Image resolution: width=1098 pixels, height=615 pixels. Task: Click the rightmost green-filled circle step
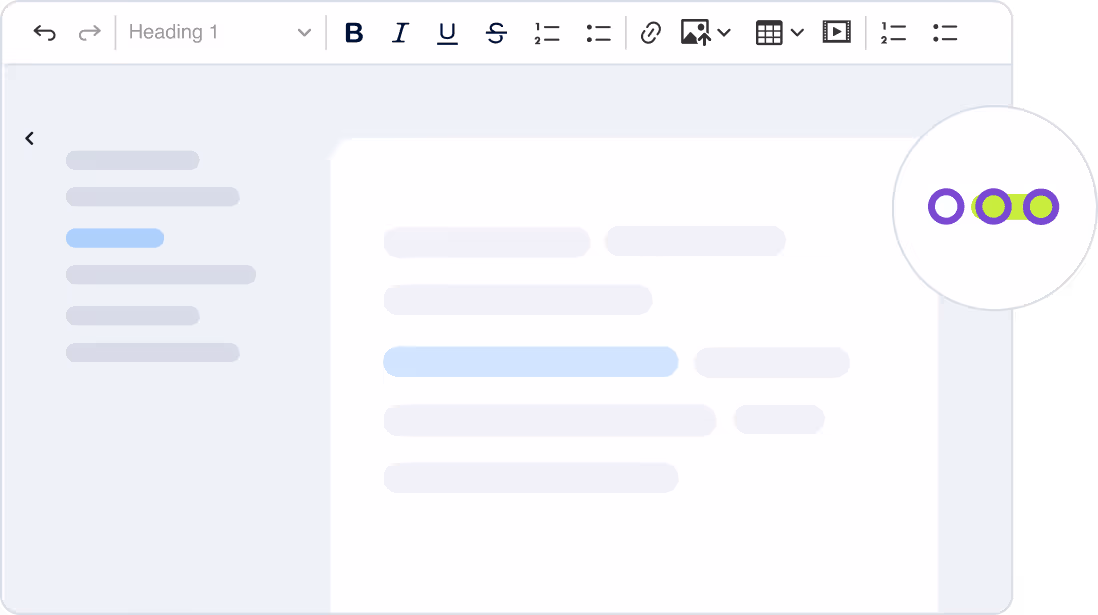[x=1041, y=207]
